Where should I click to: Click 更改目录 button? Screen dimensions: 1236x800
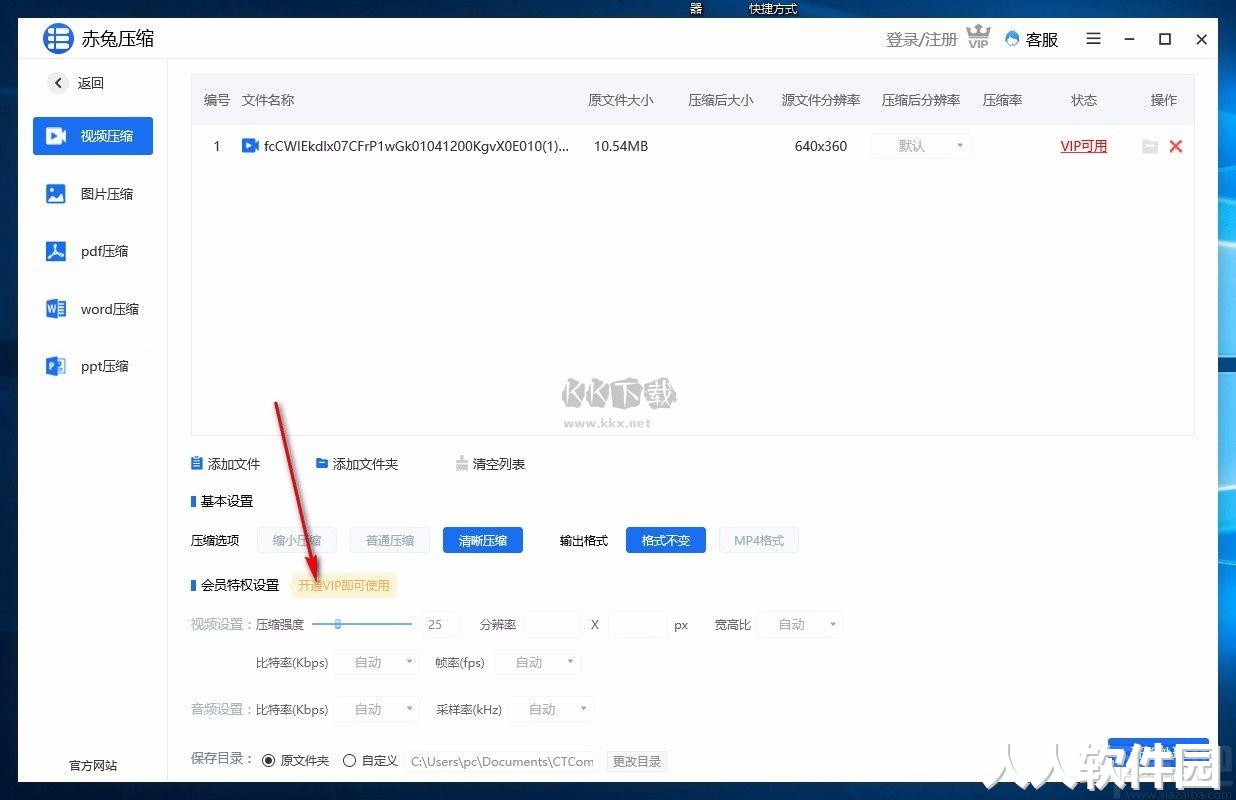click(637, 761)
